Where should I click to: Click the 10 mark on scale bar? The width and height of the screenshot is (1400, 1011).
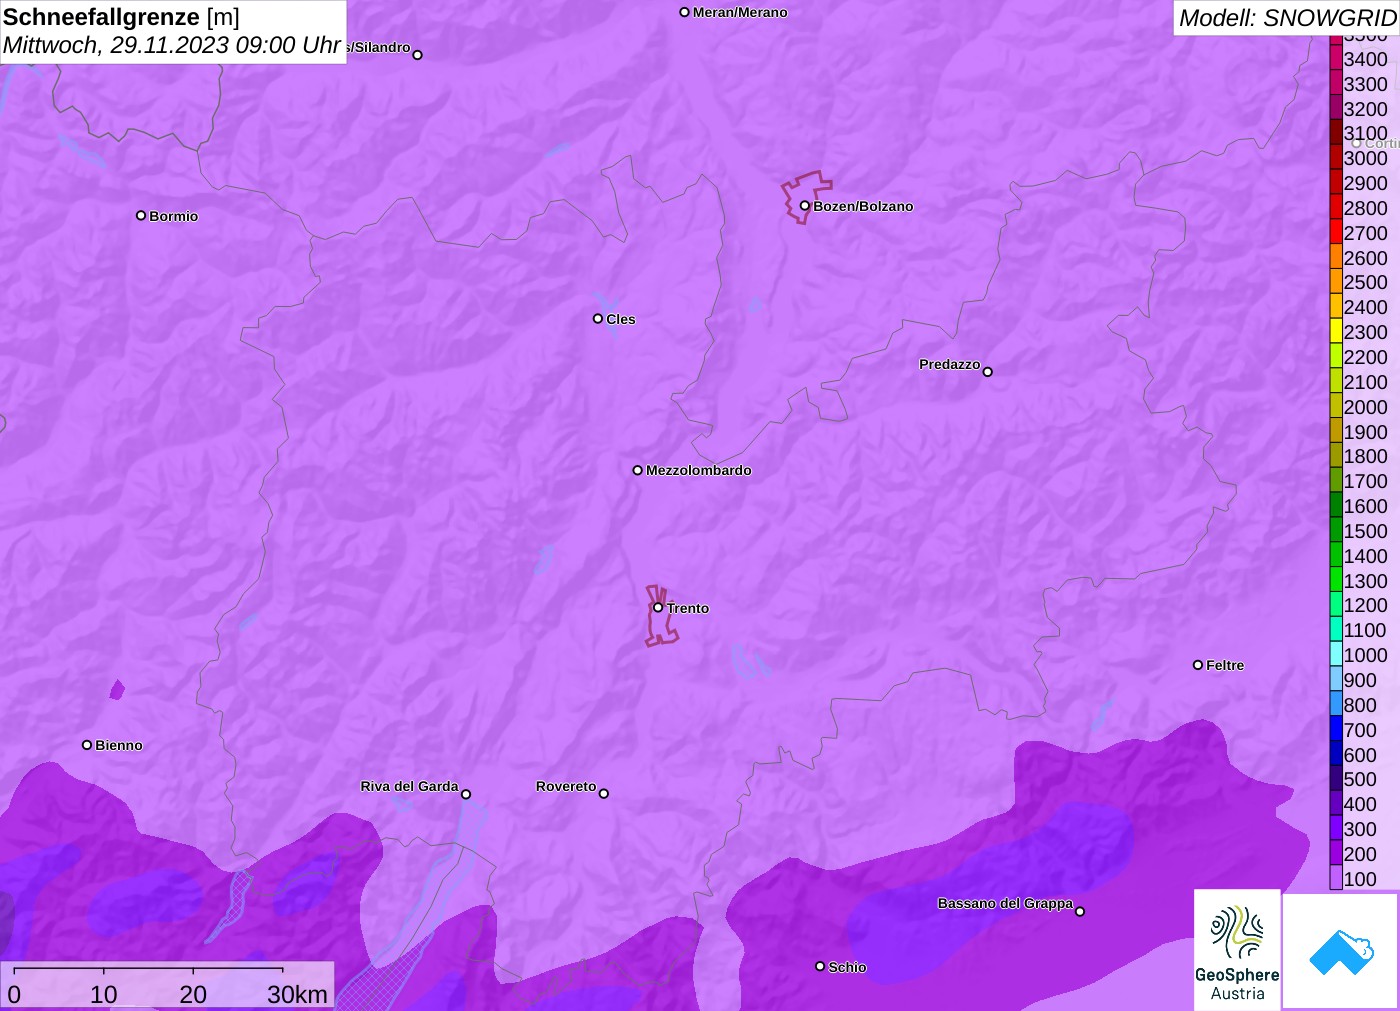104,994
